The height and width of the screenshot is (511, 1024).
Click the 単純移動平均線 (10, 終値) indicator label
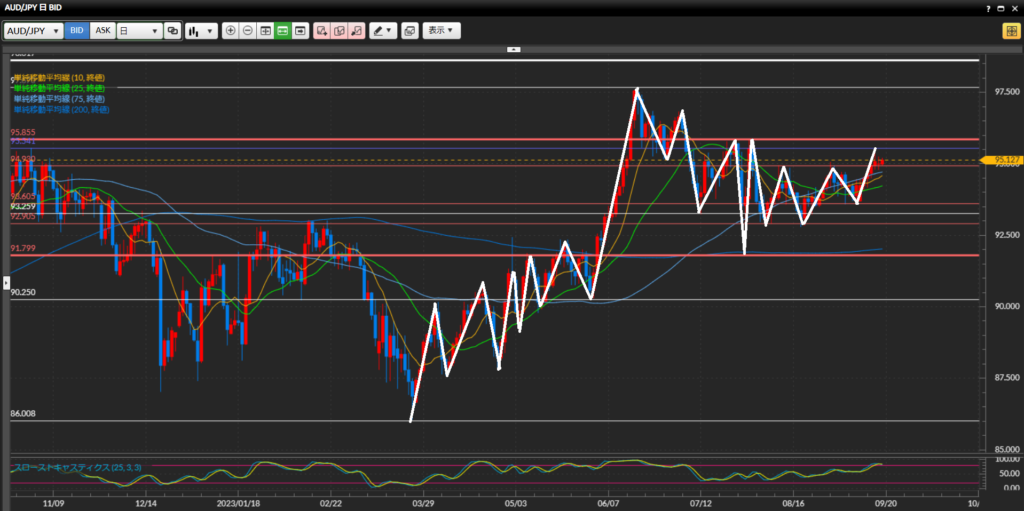[58, 78]
